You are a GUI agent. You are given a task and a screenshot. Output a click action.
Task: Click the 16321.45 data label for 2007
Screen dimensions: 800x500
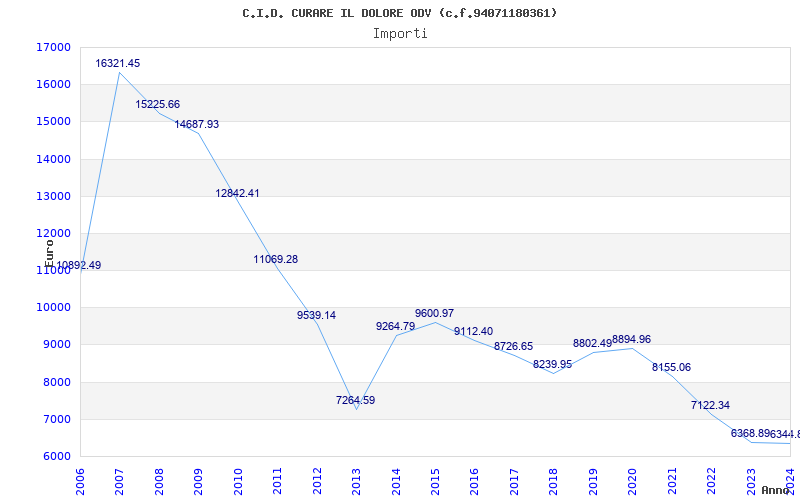pos(117,63)
